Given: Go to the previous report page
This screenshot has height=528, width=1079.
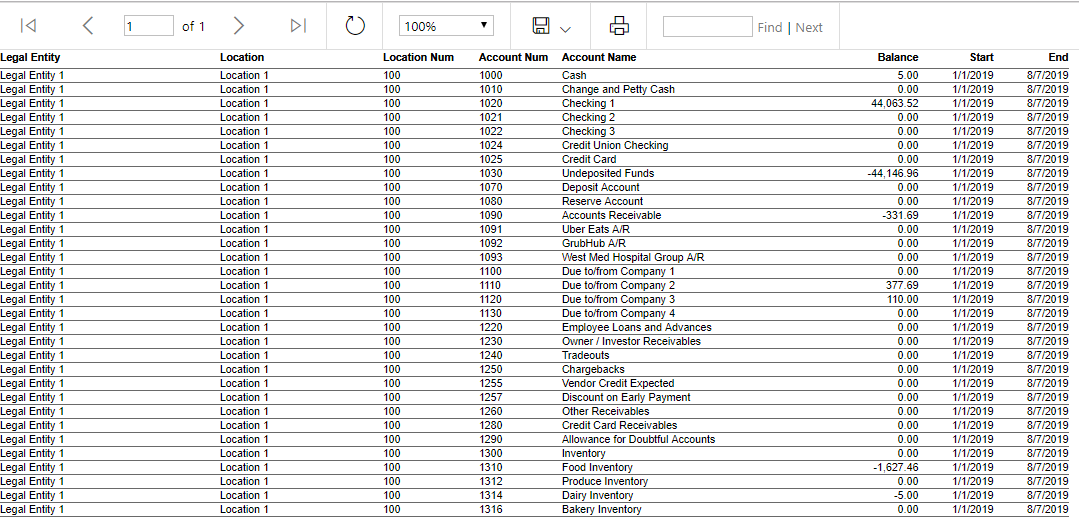Looking at the screenshot, I should tap(87, 26).
